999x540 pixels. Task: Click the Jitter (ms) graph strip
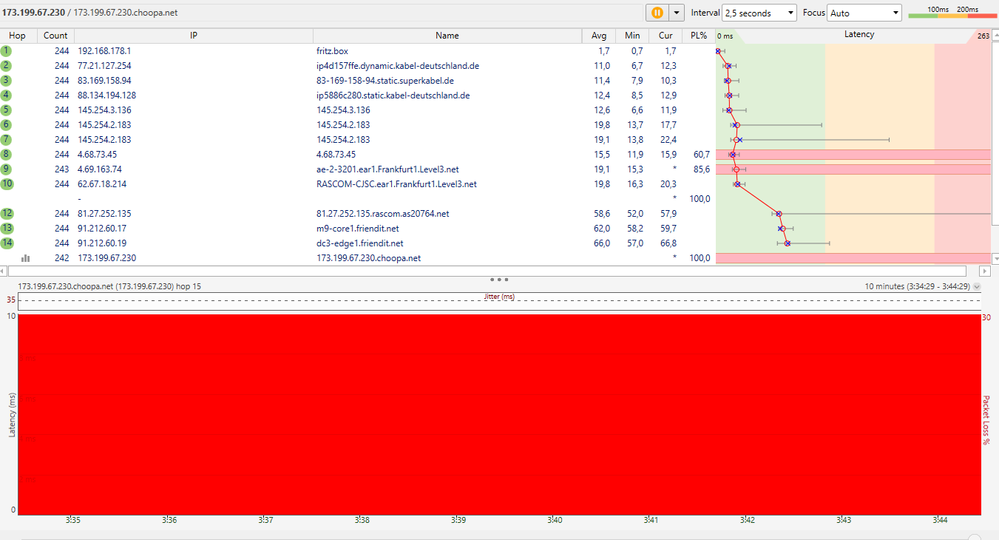pos(499,301)
